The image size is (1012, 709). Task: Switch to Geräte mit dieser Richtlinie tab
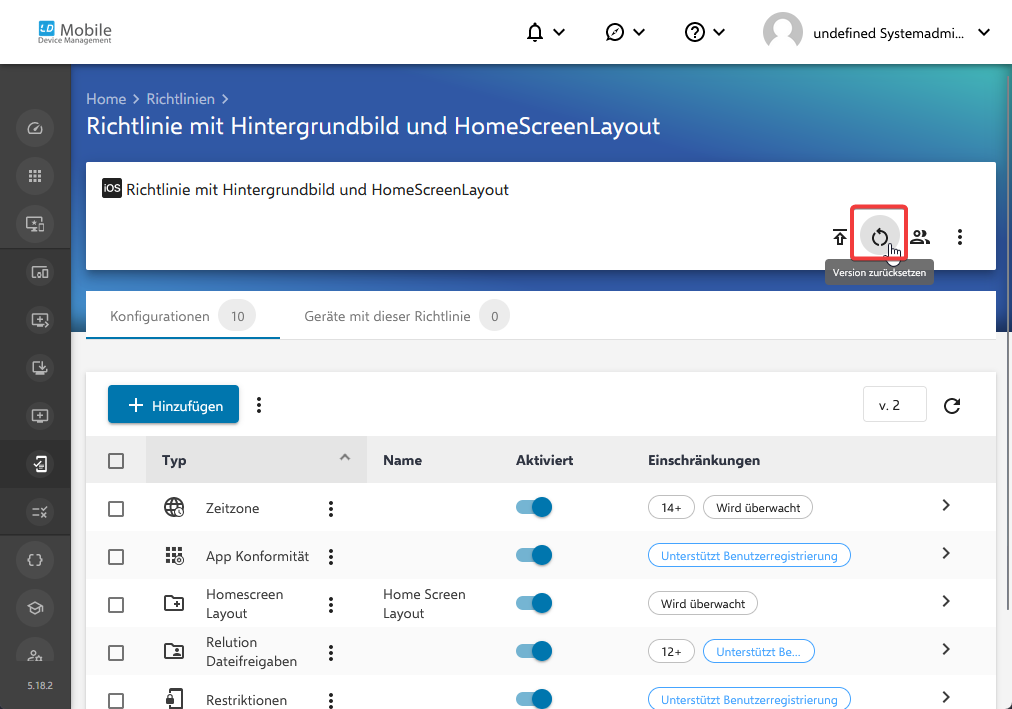coord(407,316)
